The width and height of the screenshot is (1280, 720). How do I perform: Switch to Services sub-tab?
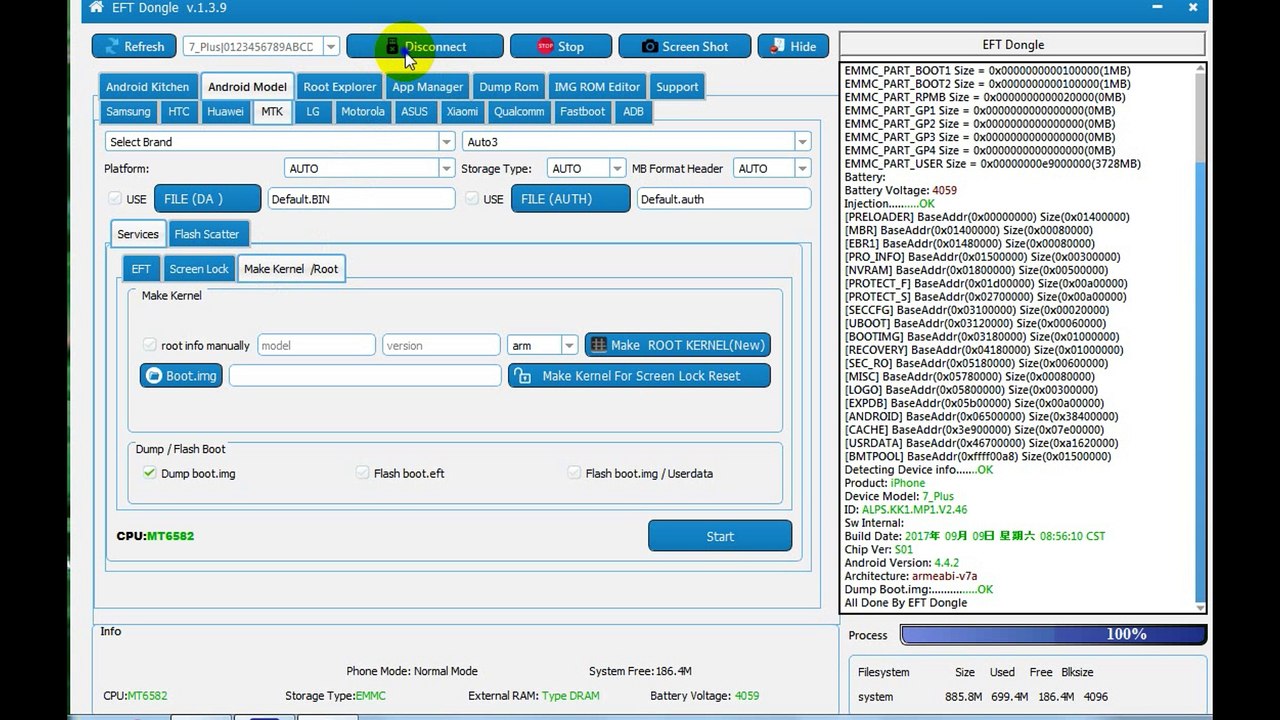click(138, 234)
